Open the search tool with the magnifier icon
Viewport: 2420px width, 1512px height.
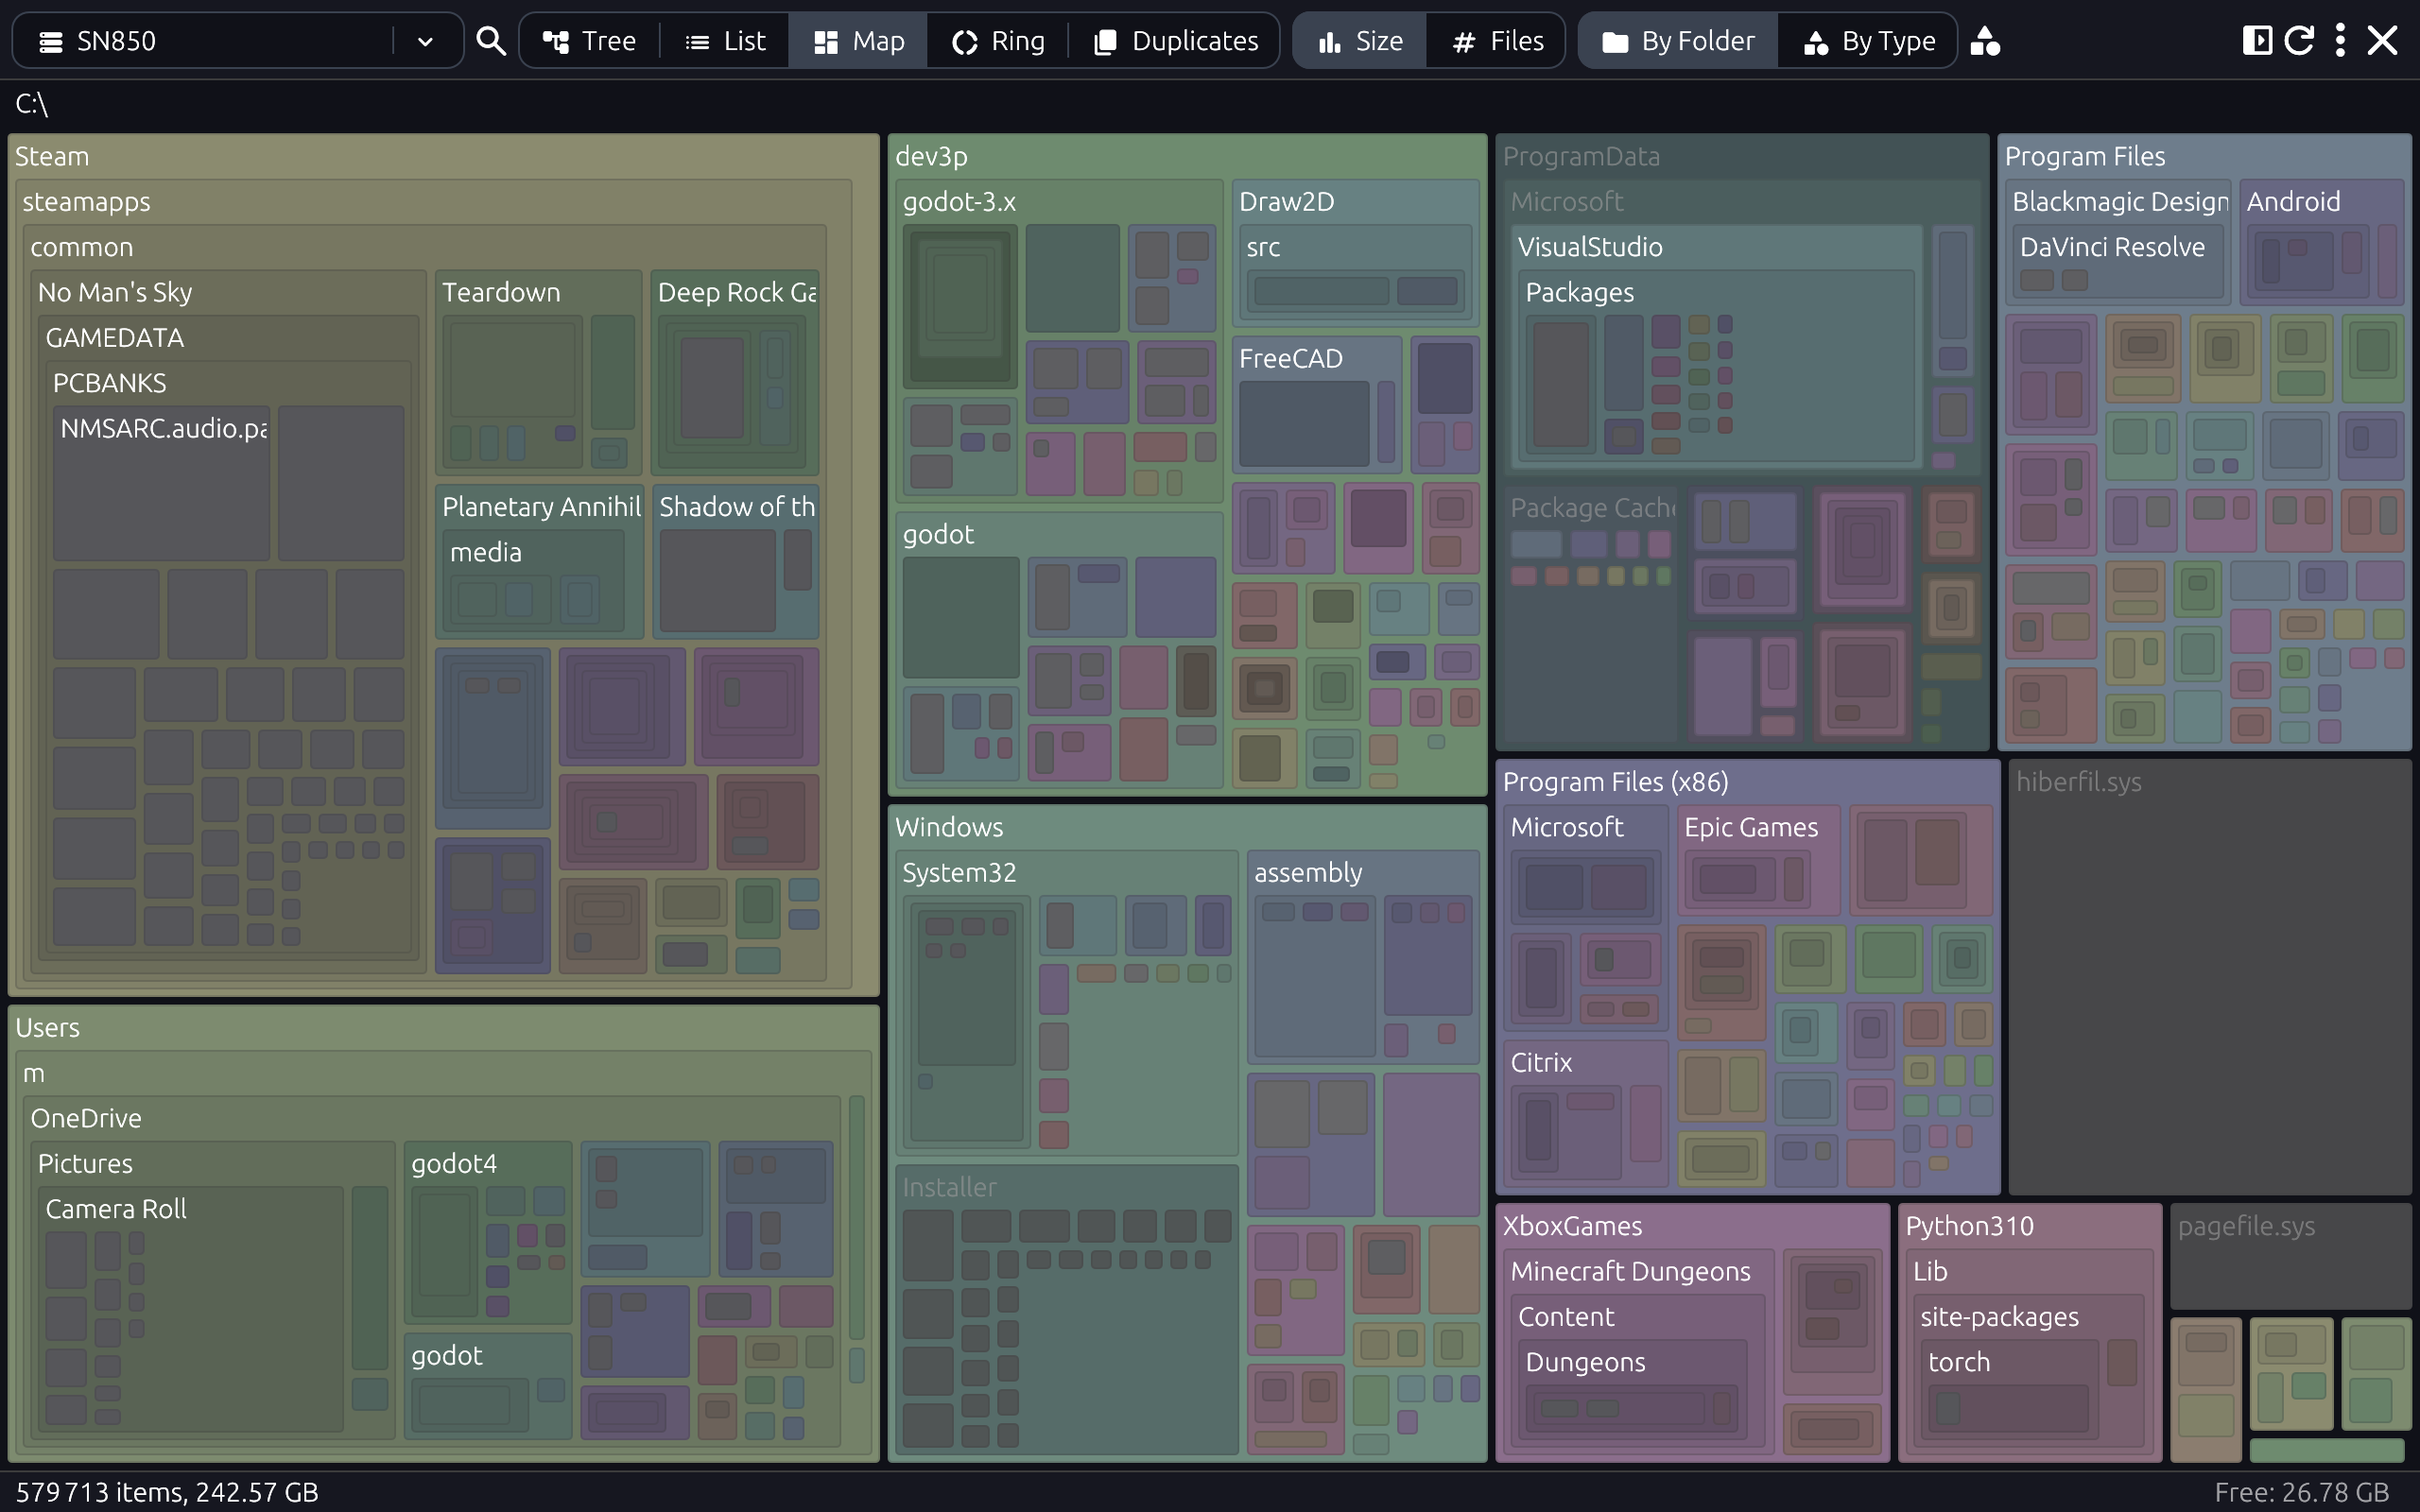pyautogui.click(x=490, y=40)
